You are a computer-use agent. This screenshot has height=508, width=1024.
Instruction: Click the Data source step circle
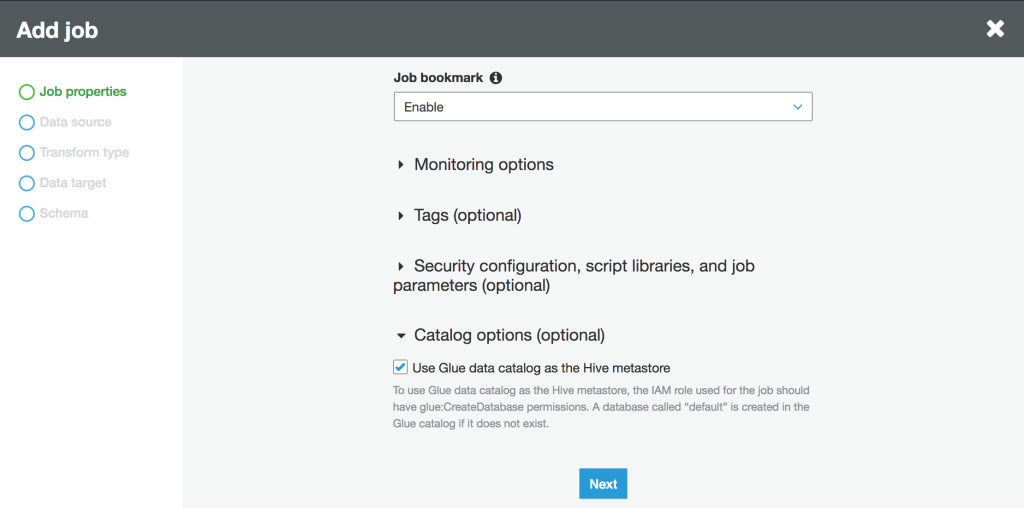tap(27, 123)
